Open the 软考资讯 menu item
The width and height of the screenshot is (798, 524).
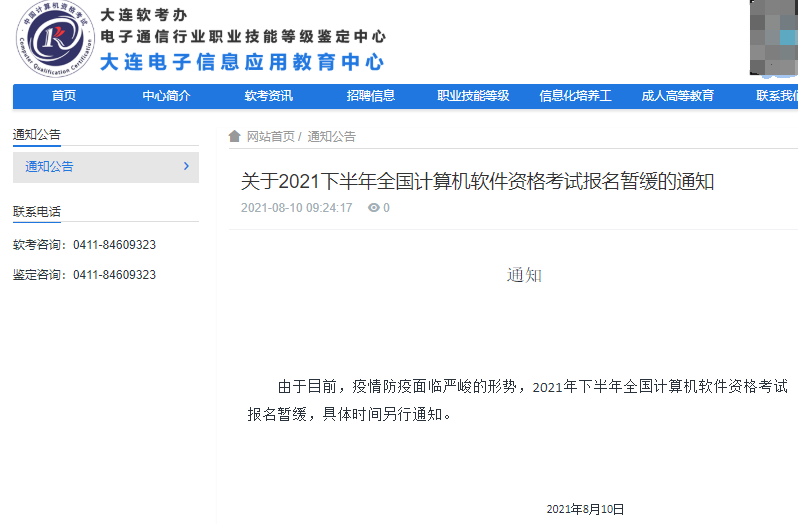coord(268,96)
